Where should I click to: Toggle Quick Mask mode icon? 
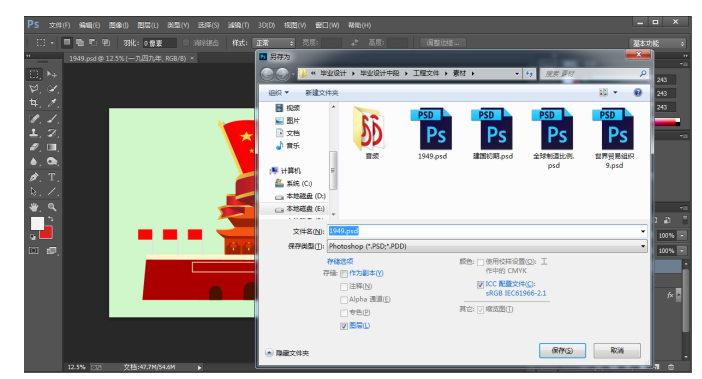pos(34,251)
